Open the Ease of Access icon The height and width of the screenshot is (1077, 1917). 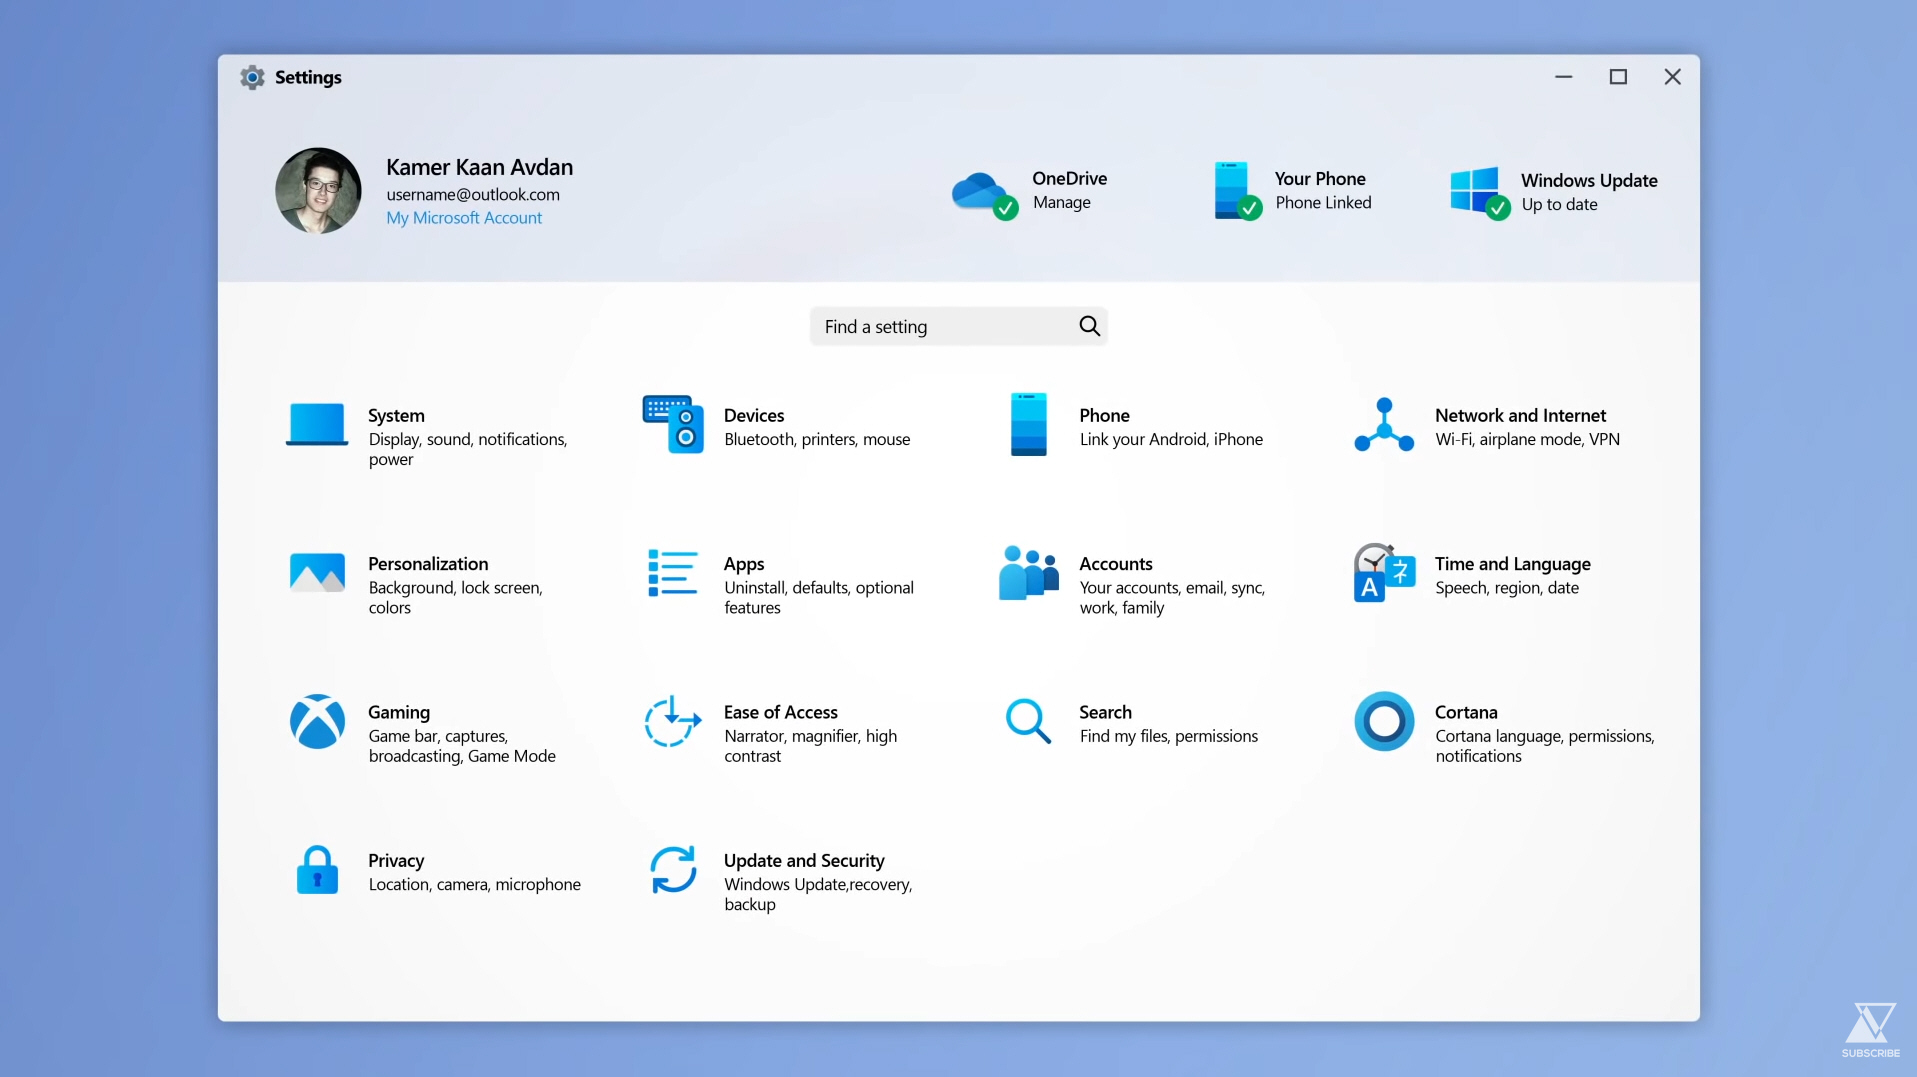coord(673,721)
